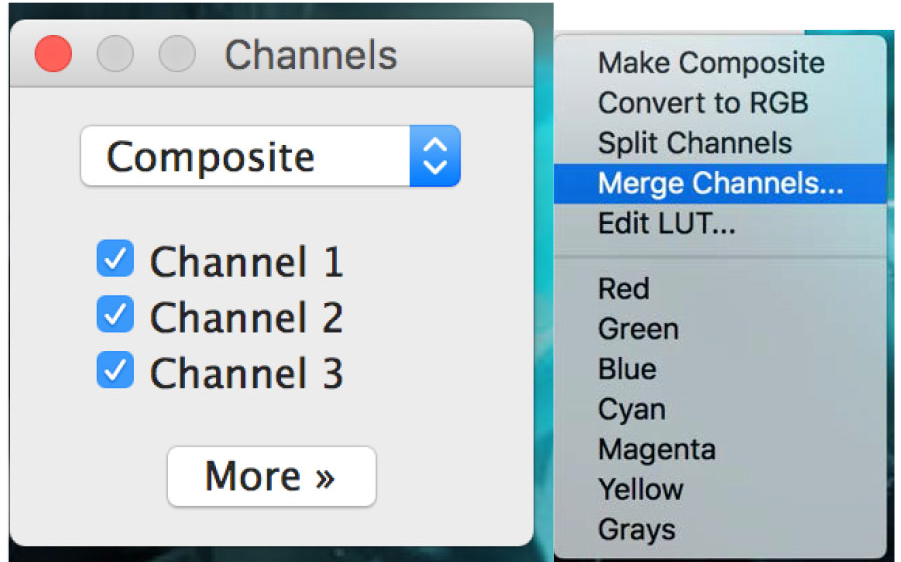
Task: Click the More » button
Action: coord(272,476)
